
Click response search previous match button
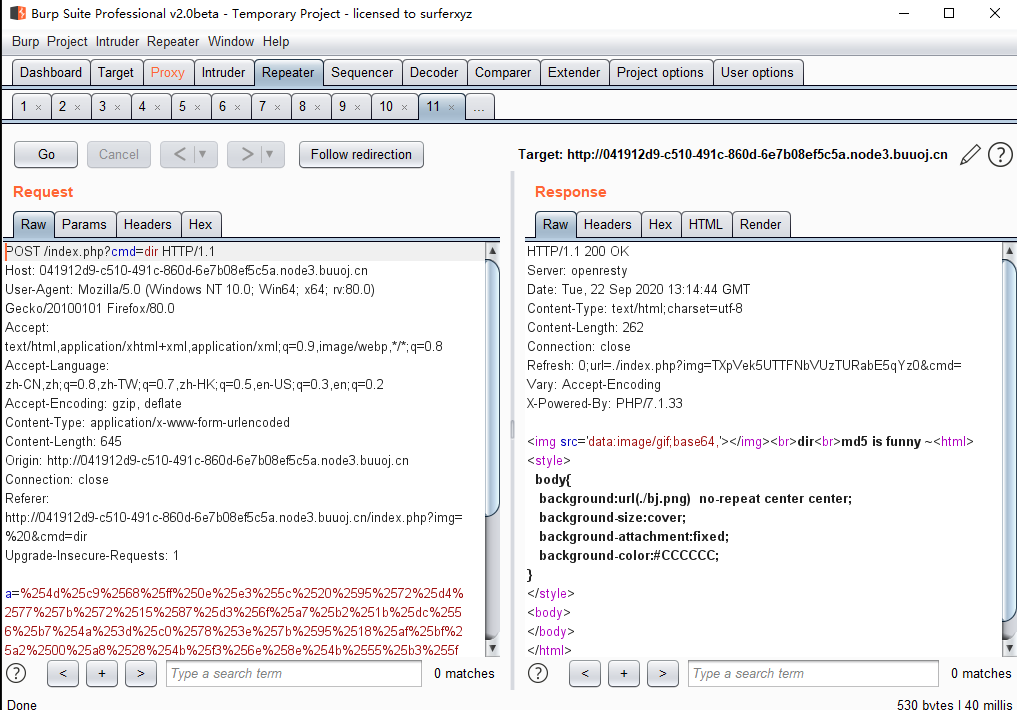585,673
